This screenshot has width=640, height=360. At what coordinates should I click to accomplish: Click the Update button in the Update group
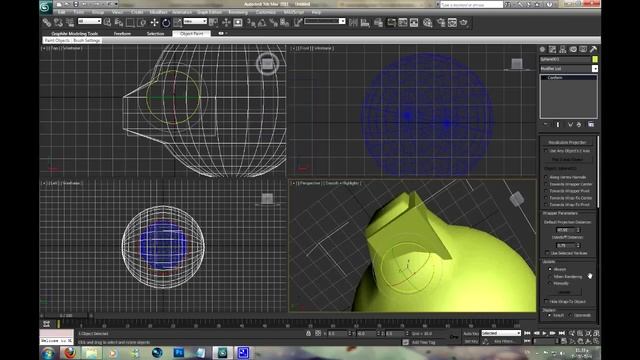point(565,292)
